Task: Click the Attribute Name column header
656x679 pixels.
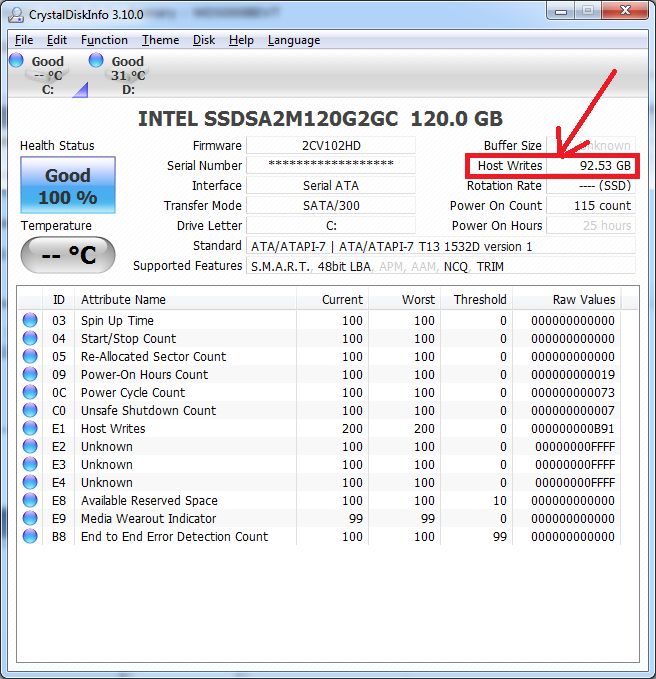Action: tap(185, 299)
